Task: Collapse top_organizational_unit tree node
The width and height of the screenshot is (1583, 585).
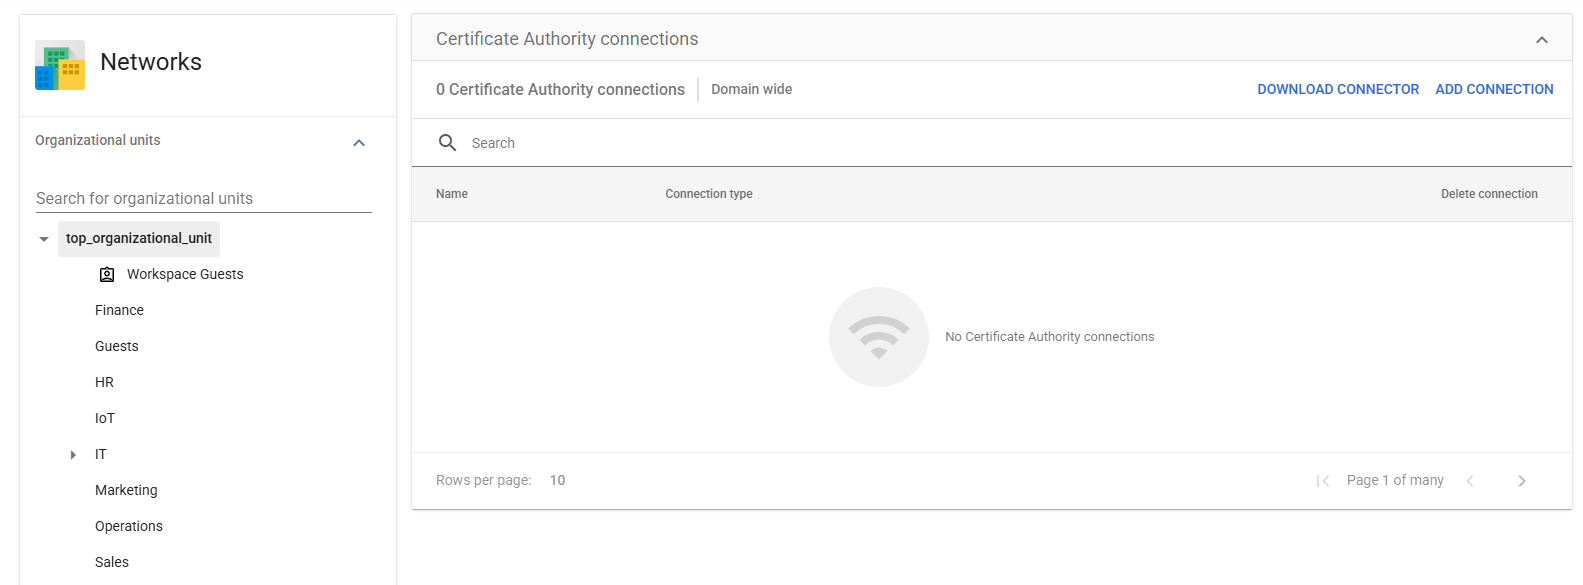Action: [x=44, y=239]
